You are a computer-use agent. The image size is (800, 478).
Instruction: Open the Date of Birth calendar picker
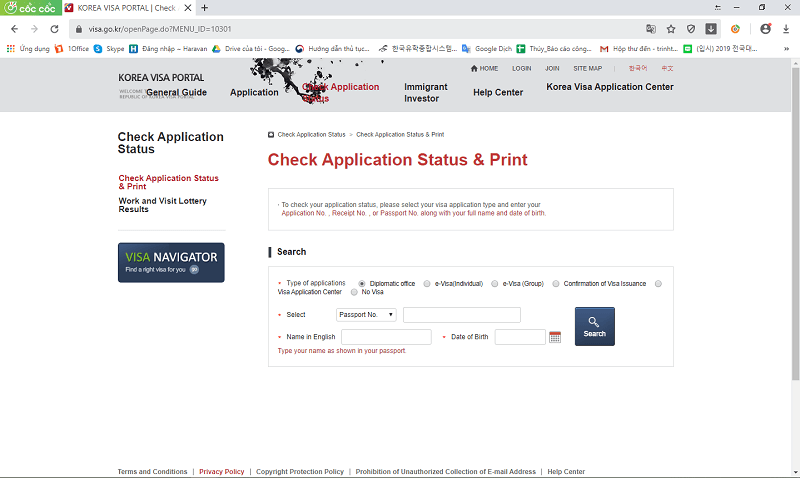tap(555, 337)
